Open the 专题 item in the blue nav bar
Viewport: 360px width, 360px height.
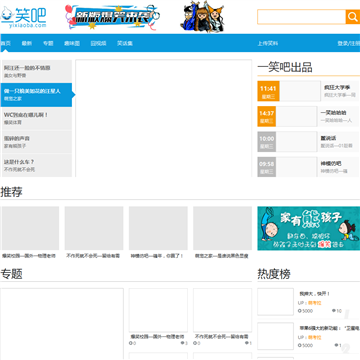48,43
